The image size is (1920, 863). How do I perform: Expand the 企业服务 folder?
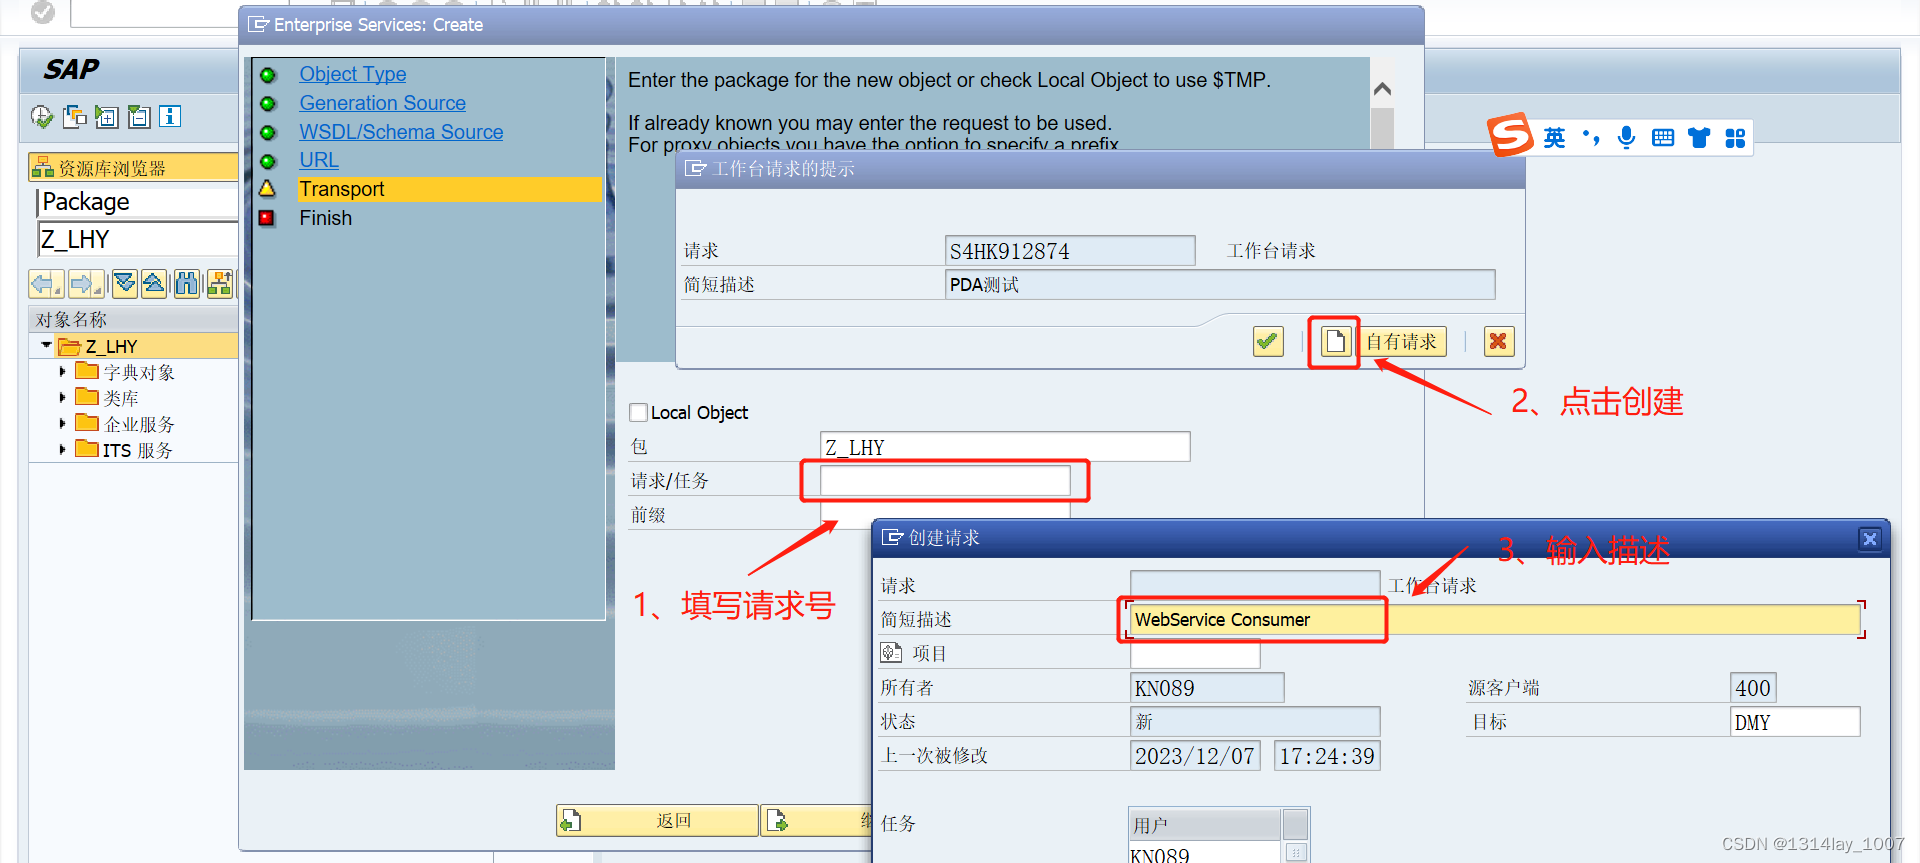62,423
